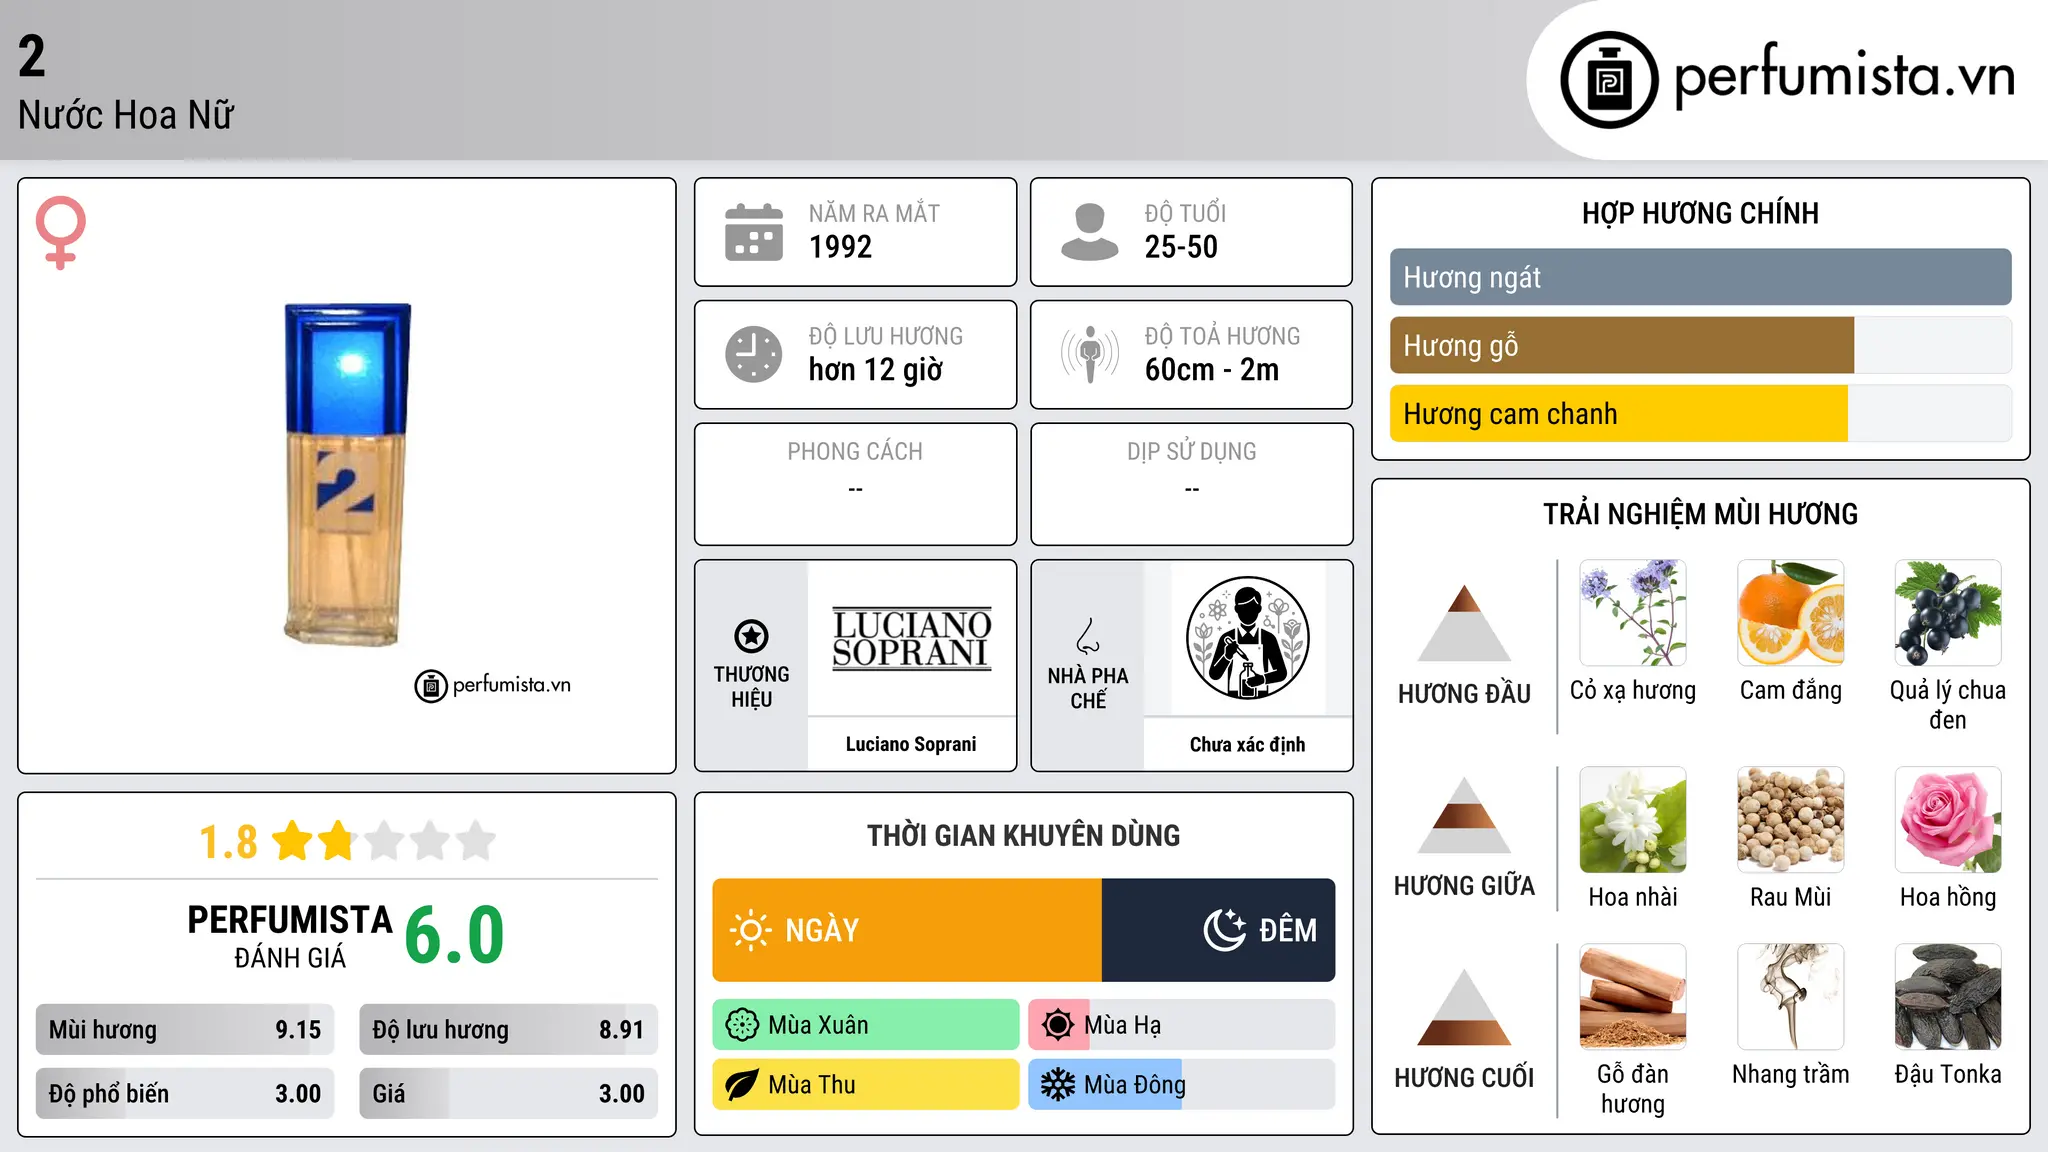Click the Nước Hoa Nữ subtitle
The width and height of the screenshot is (2048, 1152).
[126, 116]
